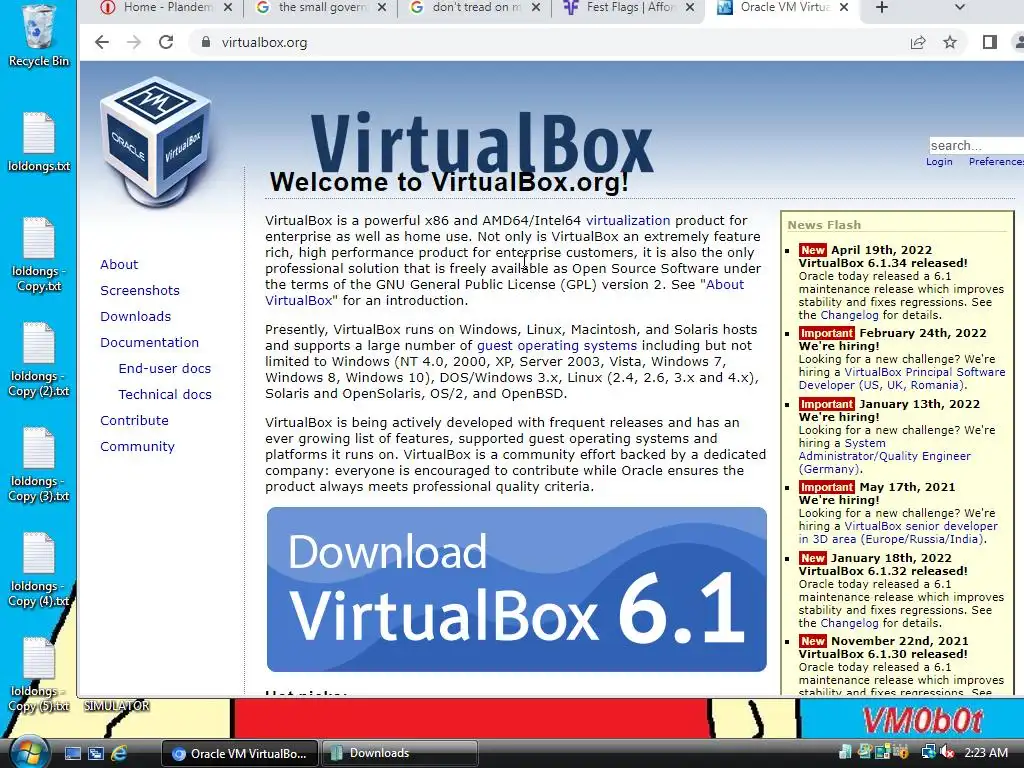Close the 'the small govern' tab
The height and width of the screenshot is (768, 1024).
pyautogui.click(x=382, y=7)
